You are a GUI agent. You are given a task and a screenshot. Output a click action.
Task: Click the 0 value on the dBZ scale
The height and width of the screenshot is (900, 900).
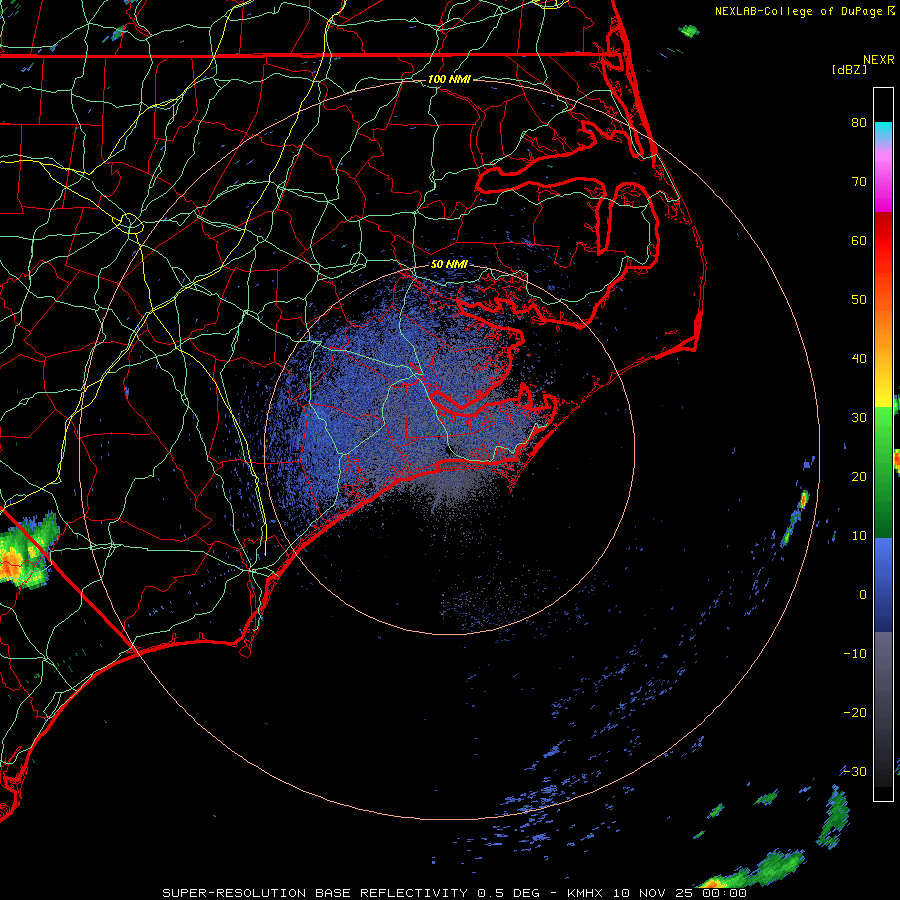coord(863,595)
